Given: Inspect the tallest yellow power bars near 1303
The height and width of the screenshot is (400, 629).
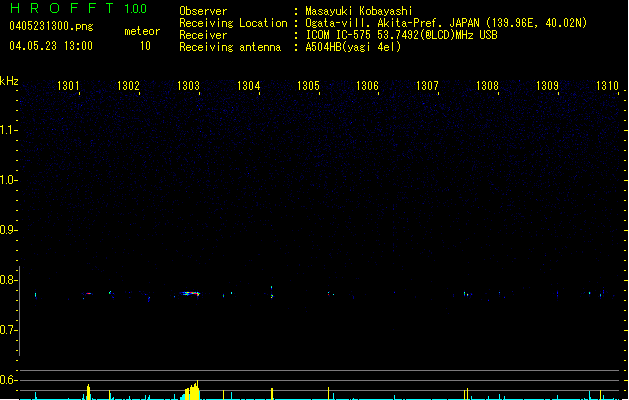Looking at the screenshot, I should [193, 390].
